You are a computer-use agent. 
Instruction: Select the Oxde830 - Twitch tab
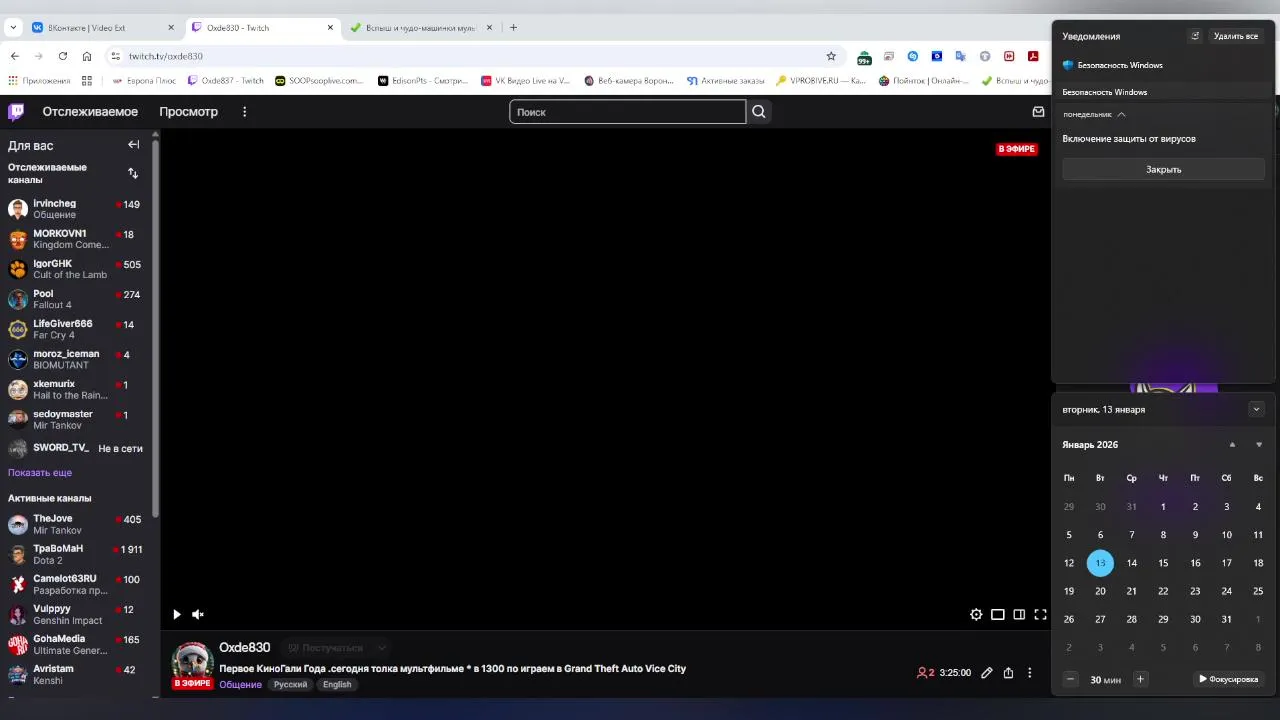tap(262, 27)
